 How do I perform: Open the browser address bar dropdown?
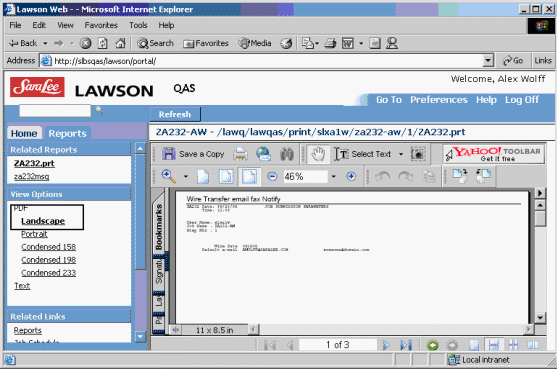click(x=488, y=61)
